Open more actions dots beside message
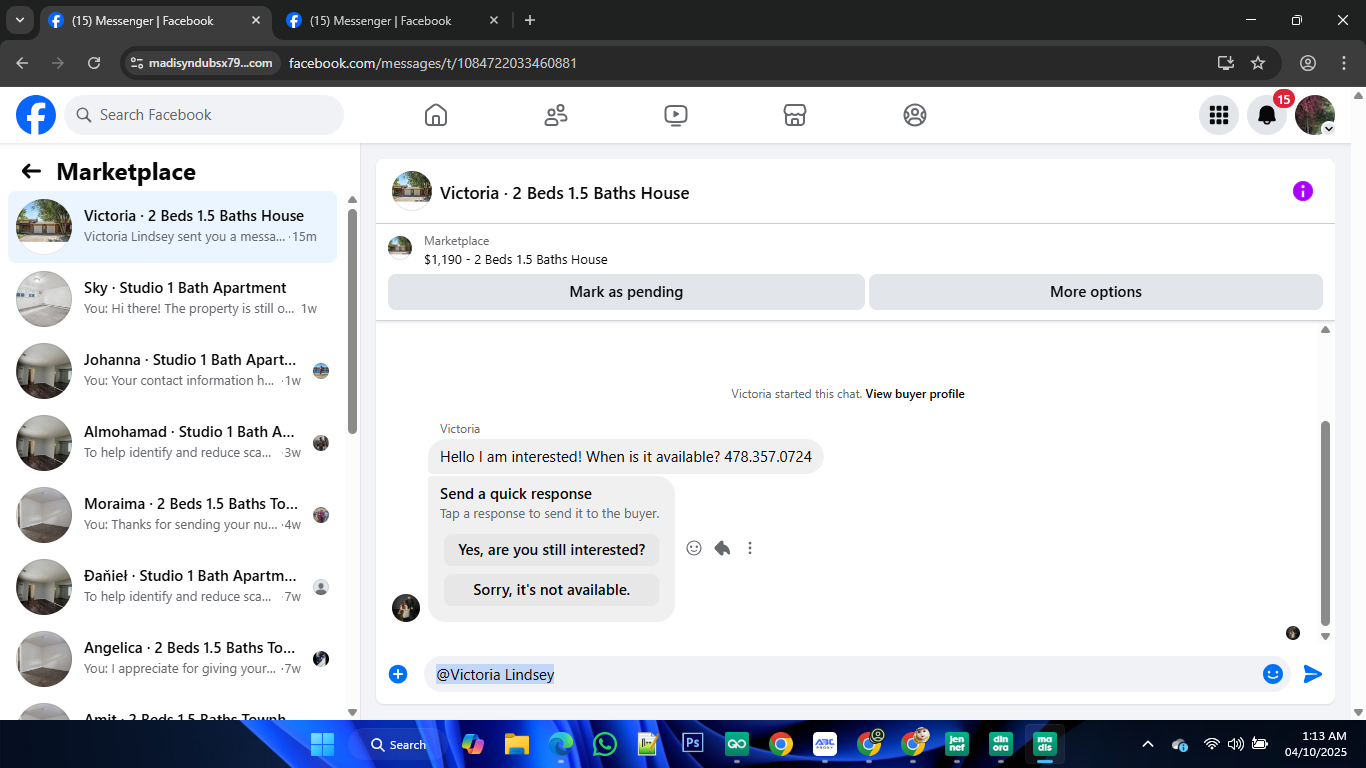The height and width of the screenshot is (768, 1366). point(750,548)
